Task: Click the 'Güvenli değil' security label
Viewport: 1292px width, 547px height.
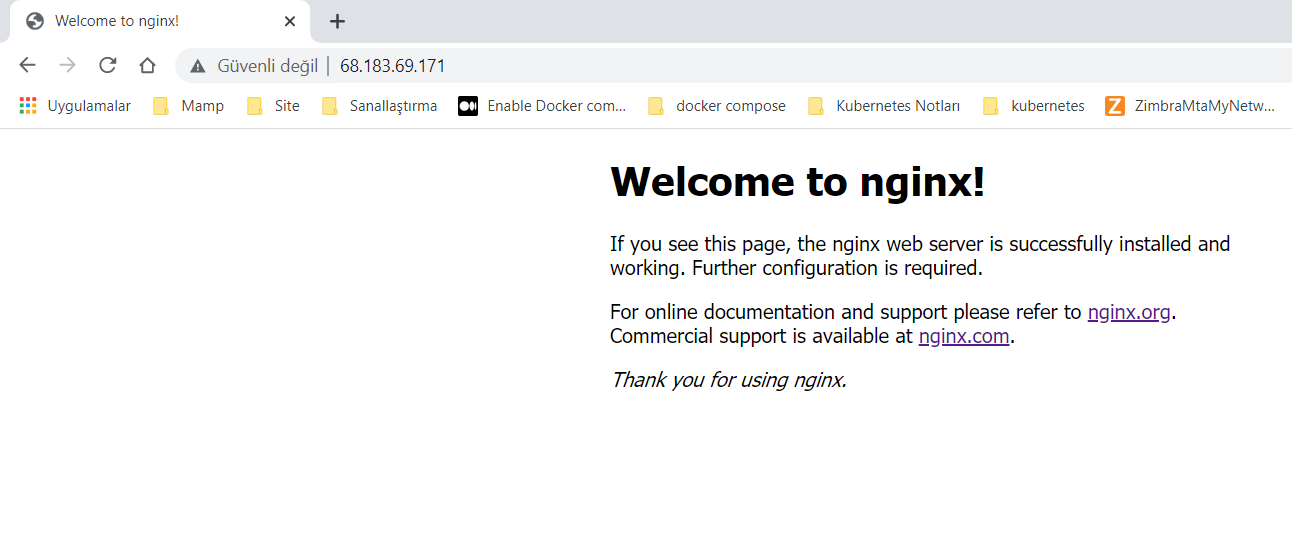Action: (267, 66)
